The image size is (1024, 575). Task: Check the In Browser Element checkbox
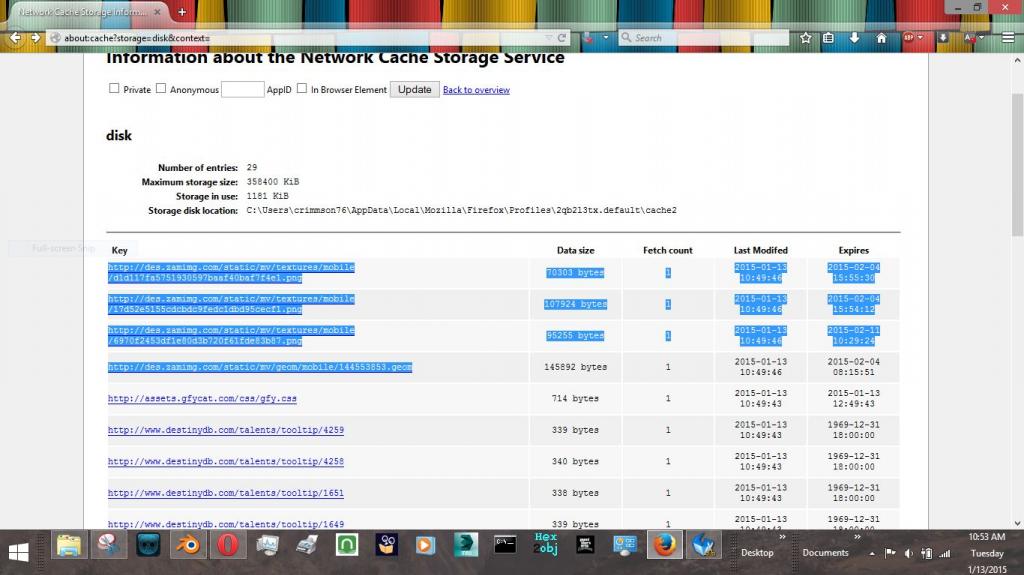coord(302,88)
